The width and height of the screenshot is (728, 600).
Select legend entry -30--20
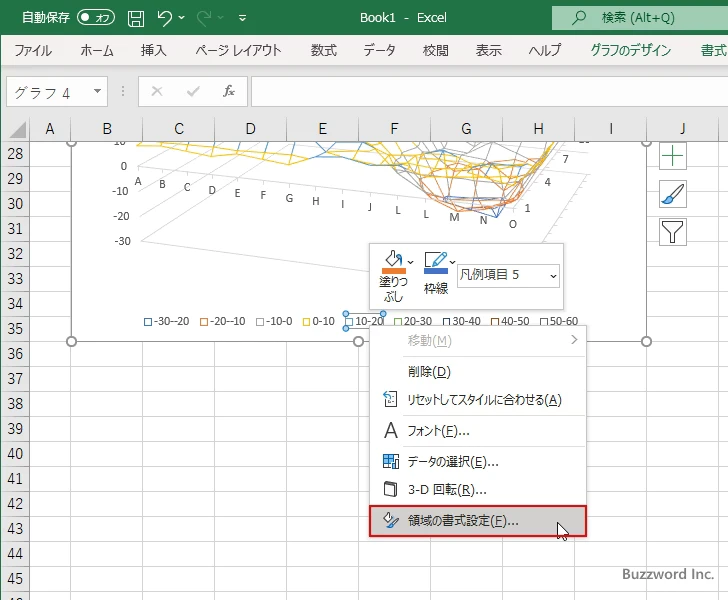tap(167, 321)
